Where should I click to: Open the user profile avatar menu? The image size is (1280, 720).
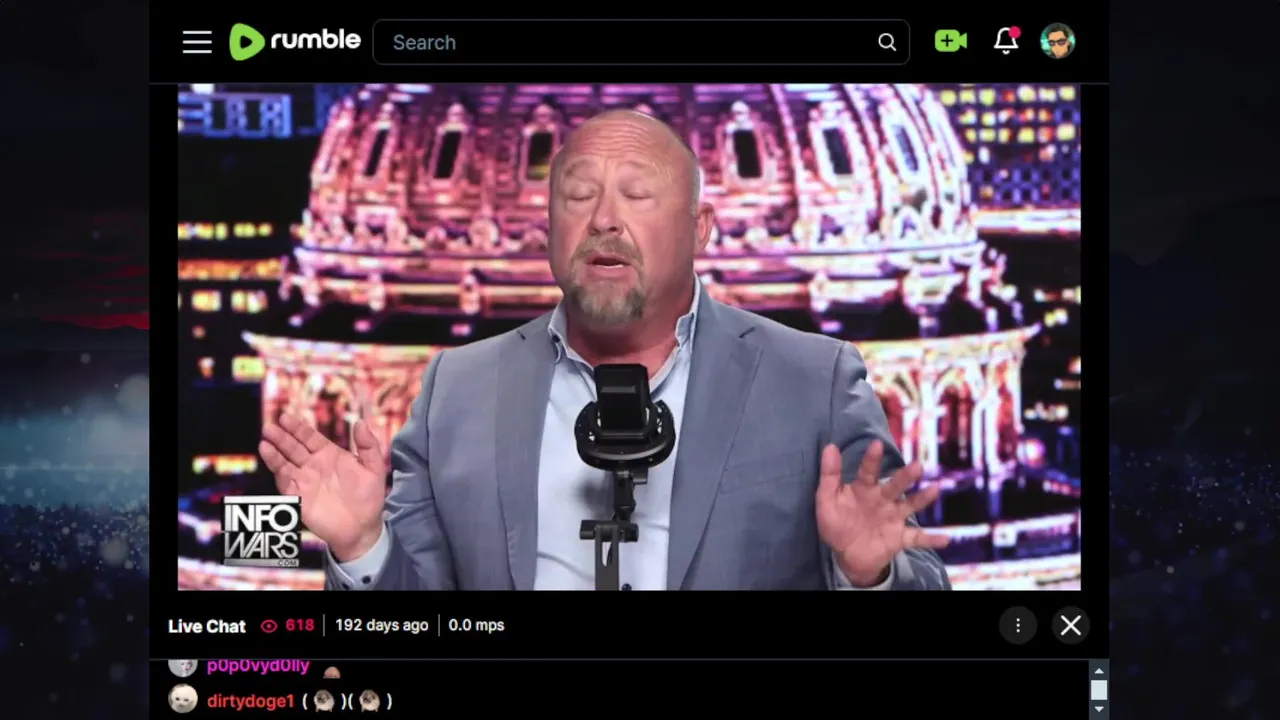click(x=1057, y=41)
